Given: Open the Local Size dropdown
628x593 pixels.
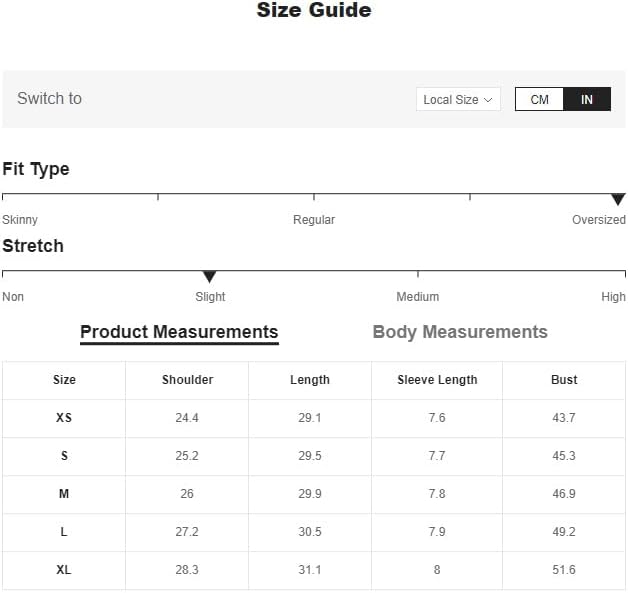Looking at the screenshot, I should click(457, 99).
